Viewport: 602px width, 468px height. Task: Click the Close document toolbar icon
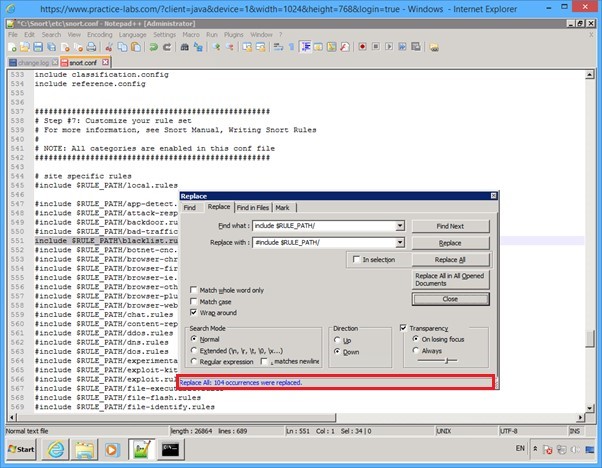click(x=65, y=47)
